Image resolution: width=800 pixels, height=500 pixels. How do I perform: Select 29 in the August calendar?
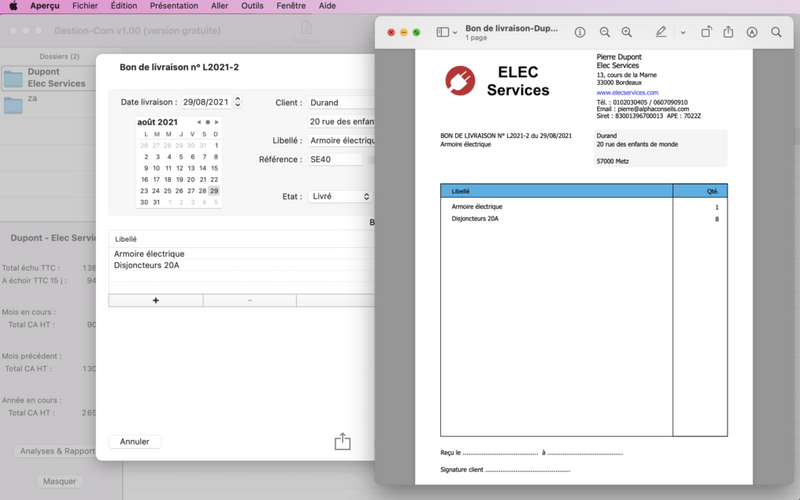pyautogui.click(x=214, y=191)
